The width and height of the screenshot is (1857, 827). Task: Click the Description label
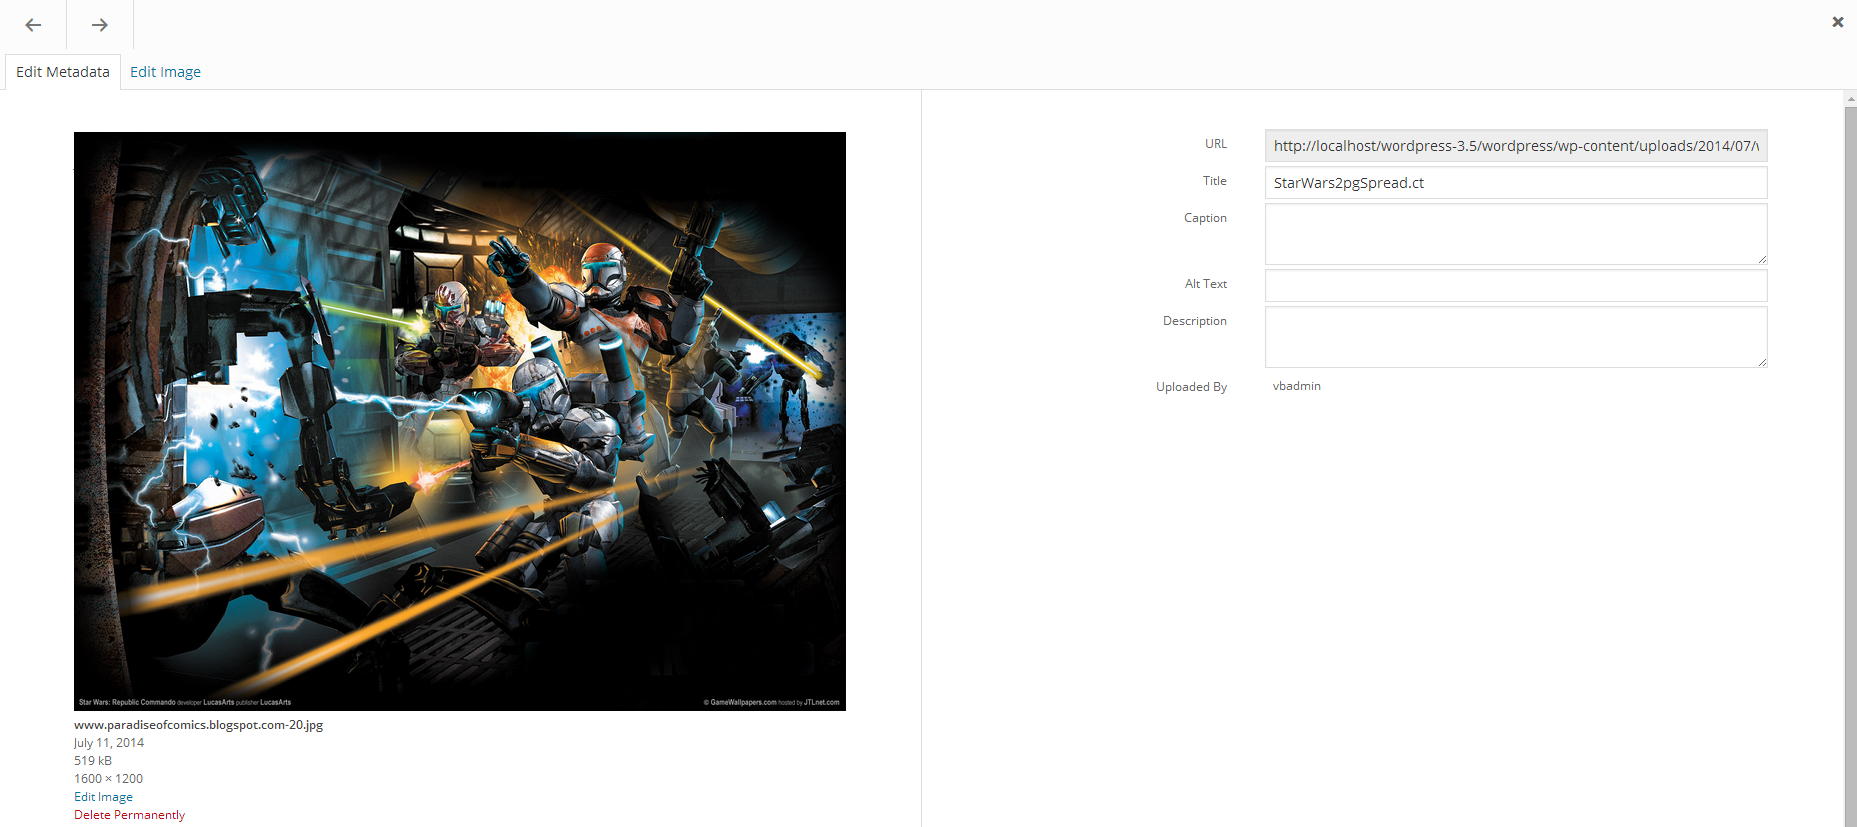[1194, 321]
